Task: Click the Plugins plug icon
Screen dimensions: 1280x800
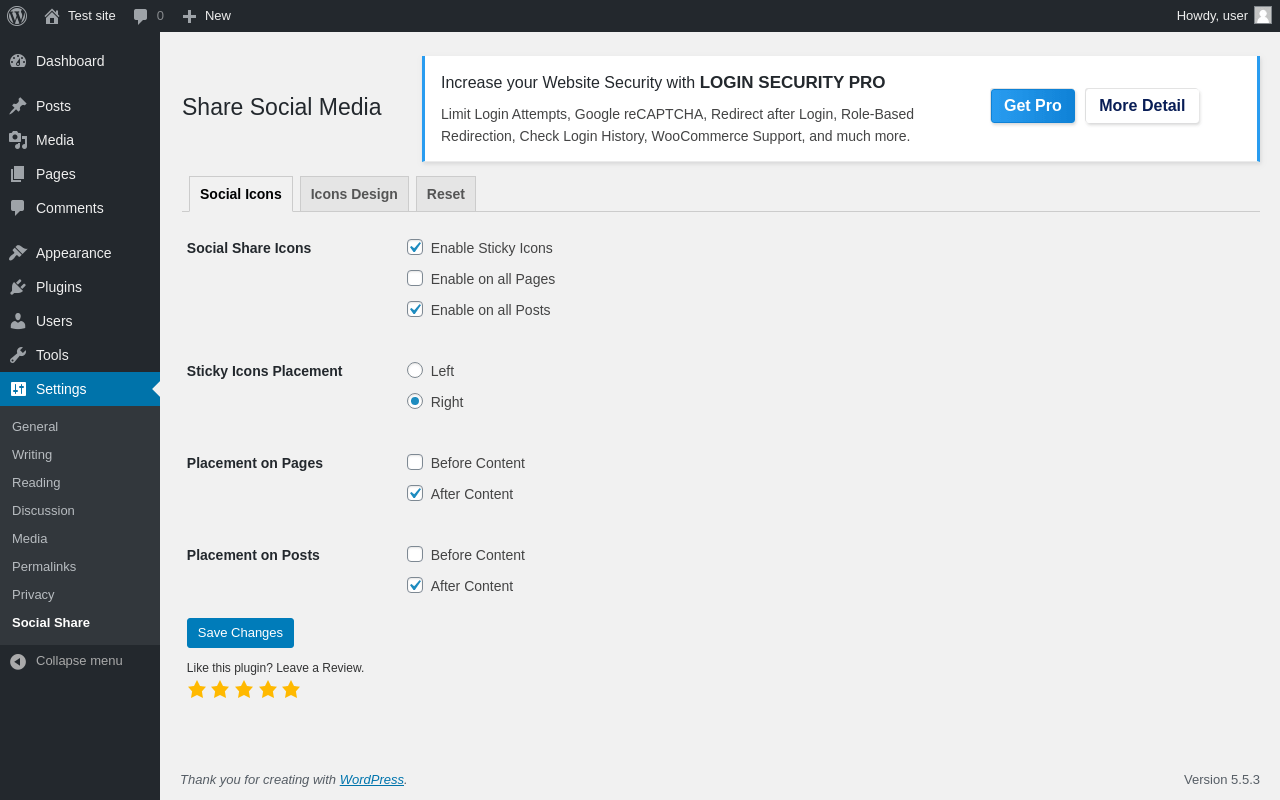Action: pyautogui.click(x=18, y=287)
